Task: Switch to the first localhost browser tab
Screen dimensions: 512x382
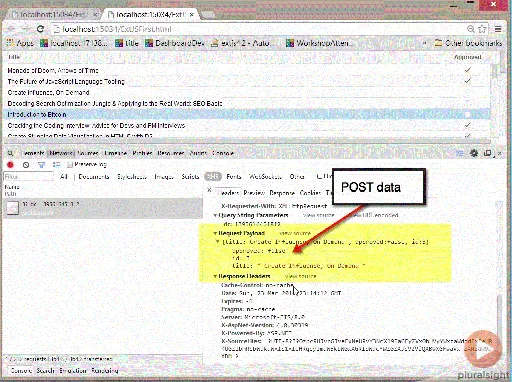Action: pos(53,15)
